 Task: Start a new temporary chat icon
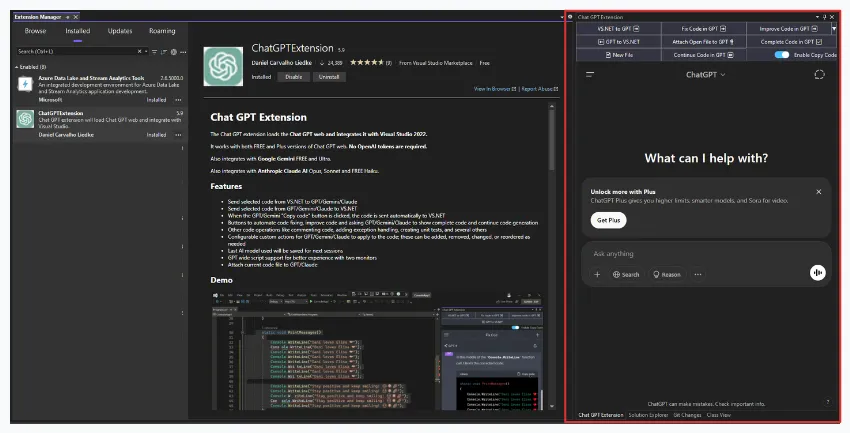(x=819, y=75)
